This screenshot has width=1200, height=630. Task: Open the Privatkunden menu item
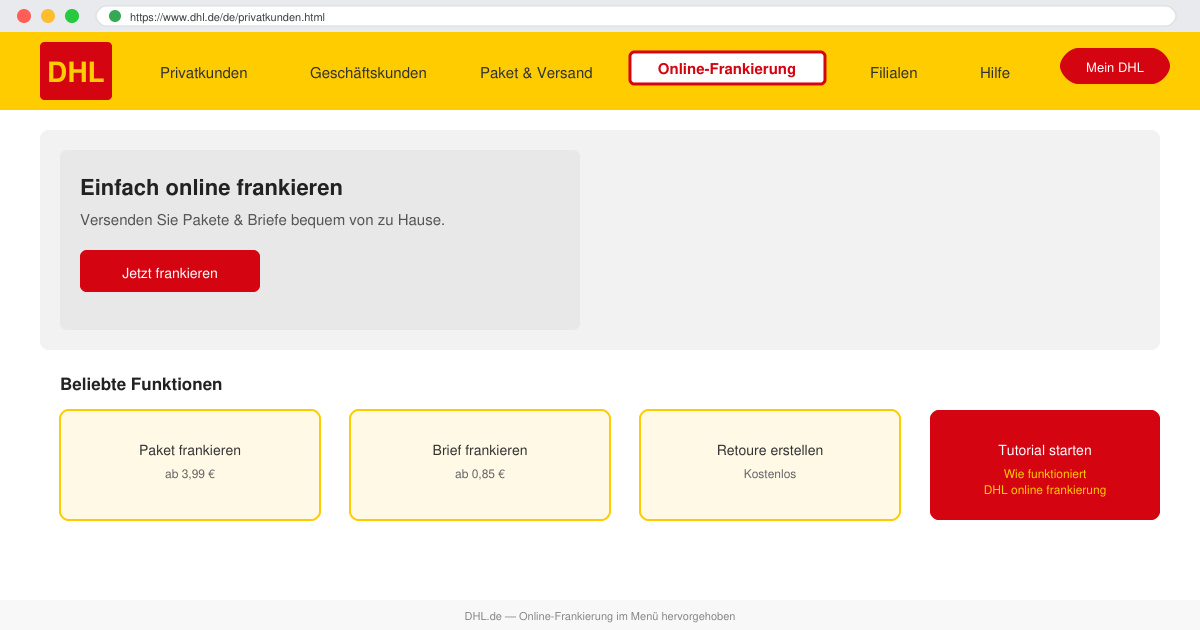point(204,73)
